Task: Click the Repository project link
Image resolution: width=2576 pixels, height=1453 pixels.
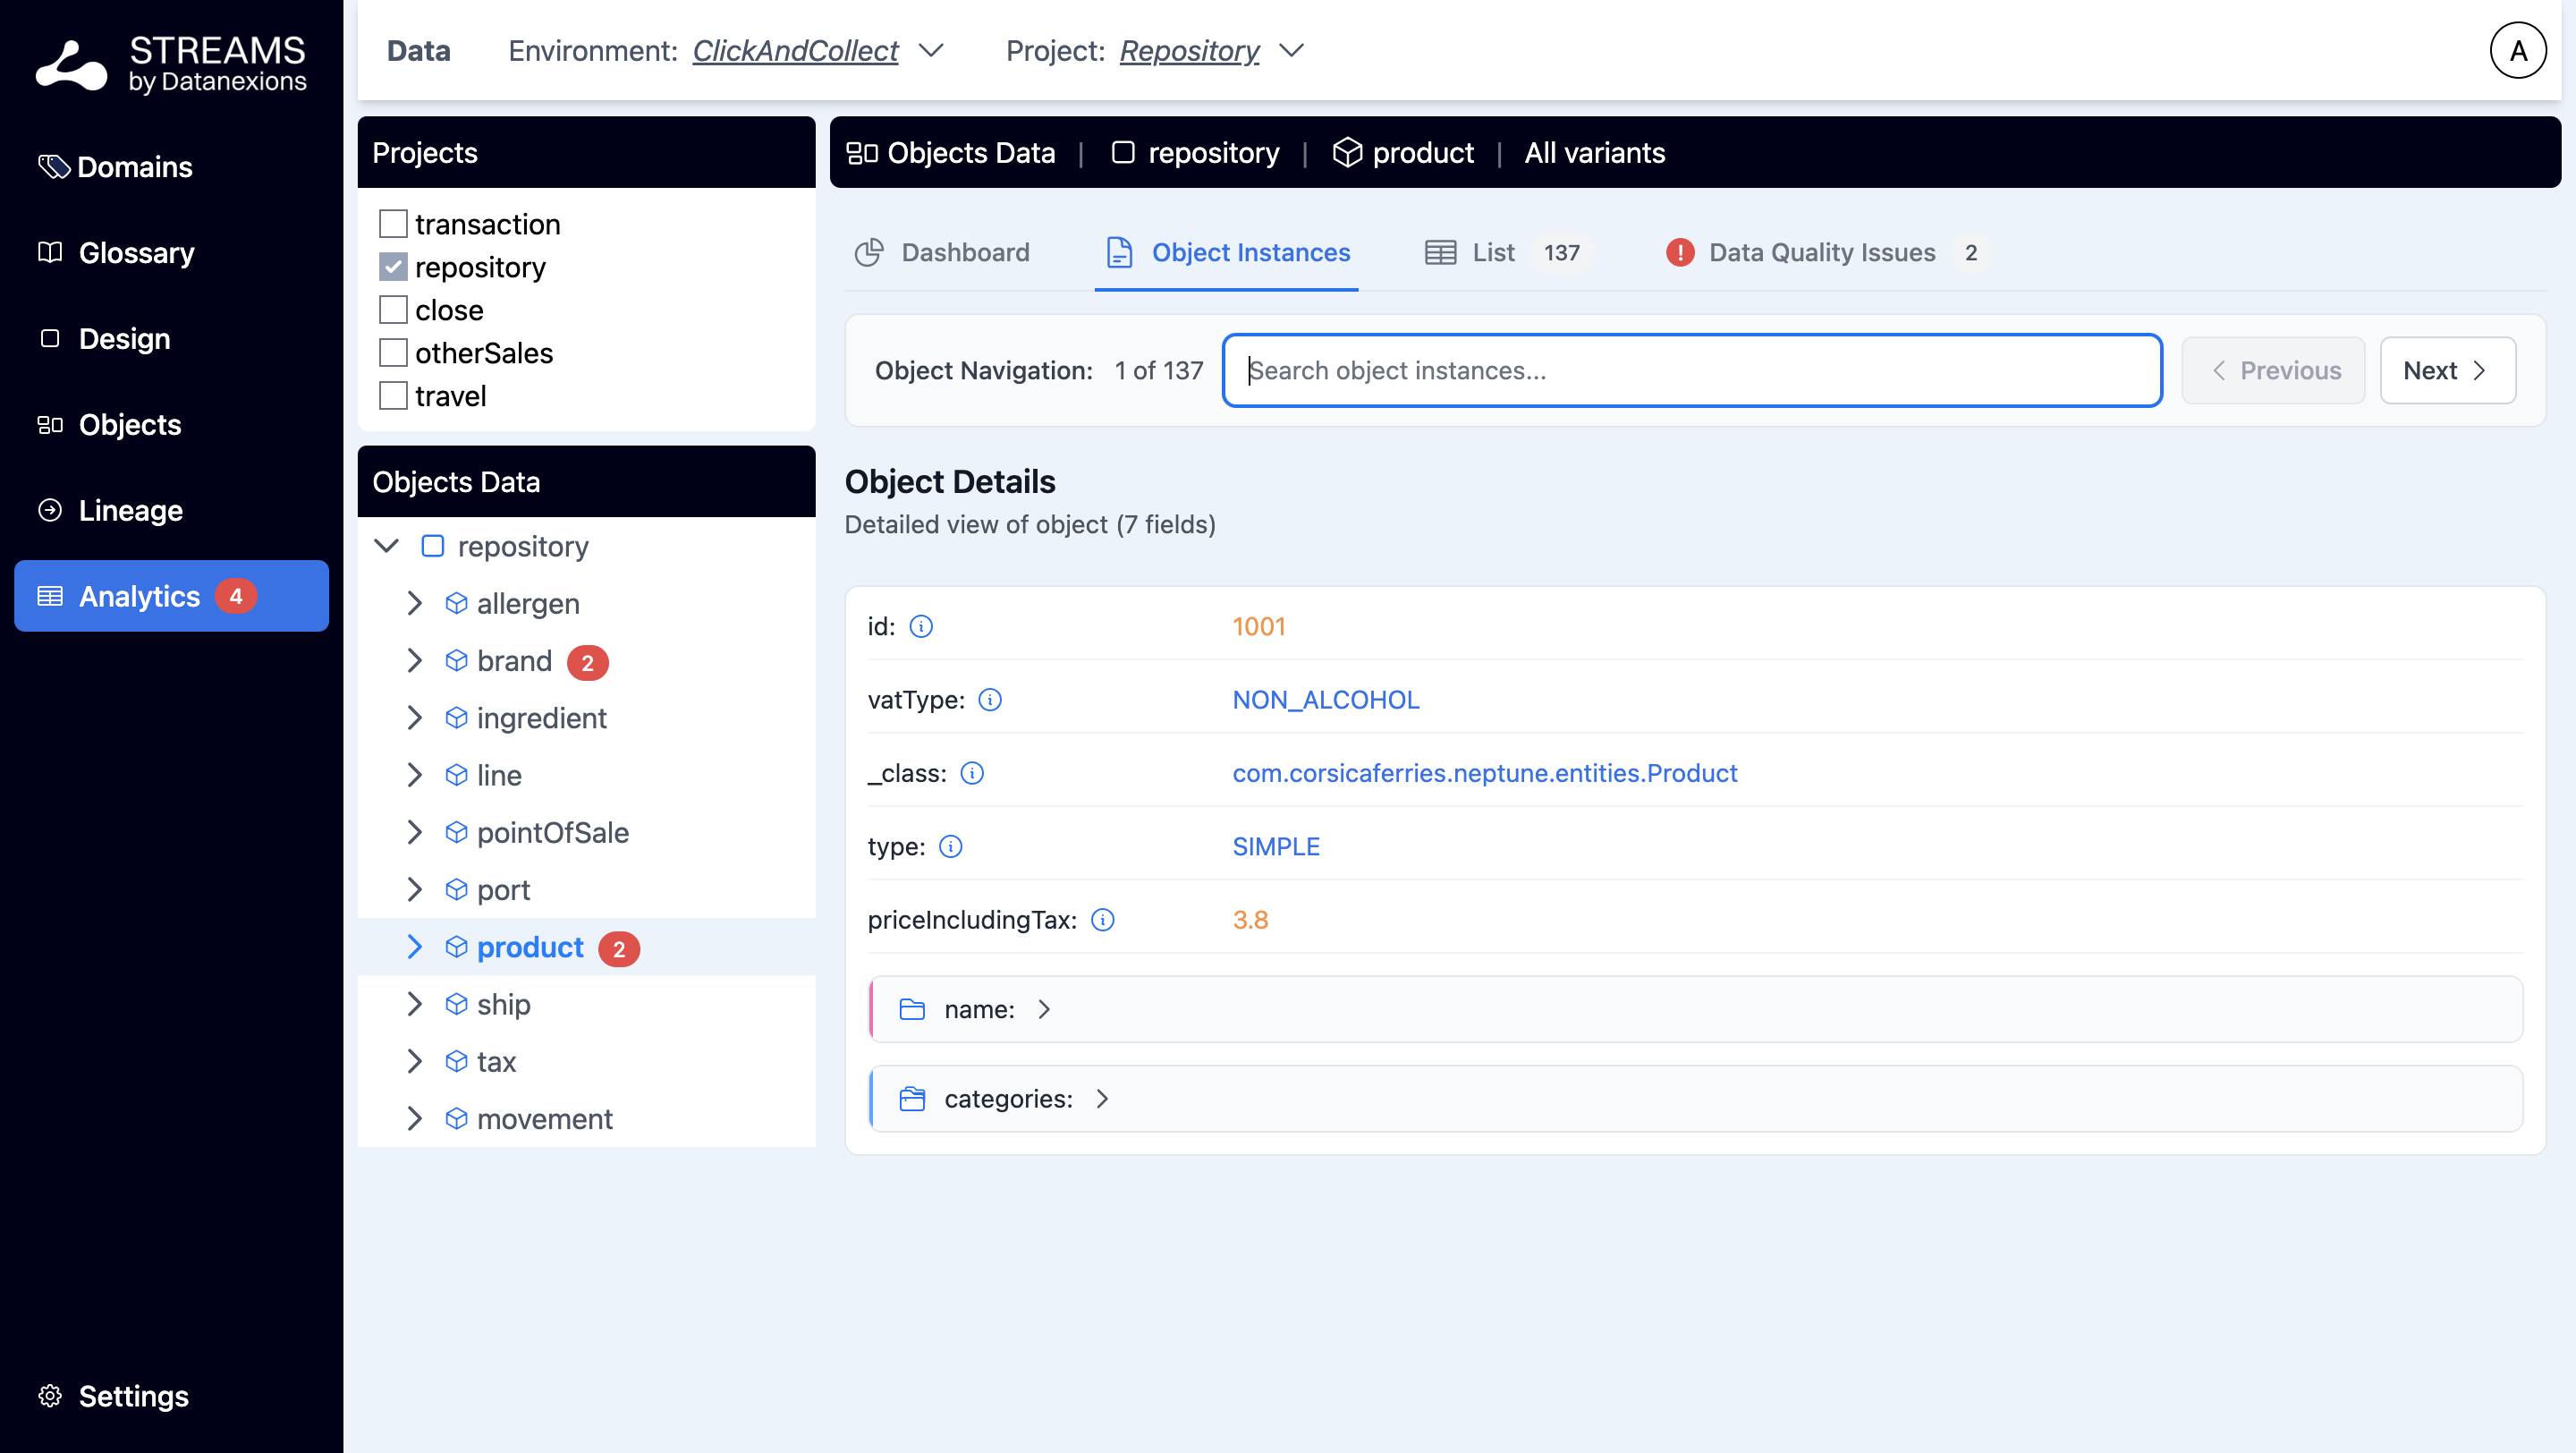Action: (1189, 51)
